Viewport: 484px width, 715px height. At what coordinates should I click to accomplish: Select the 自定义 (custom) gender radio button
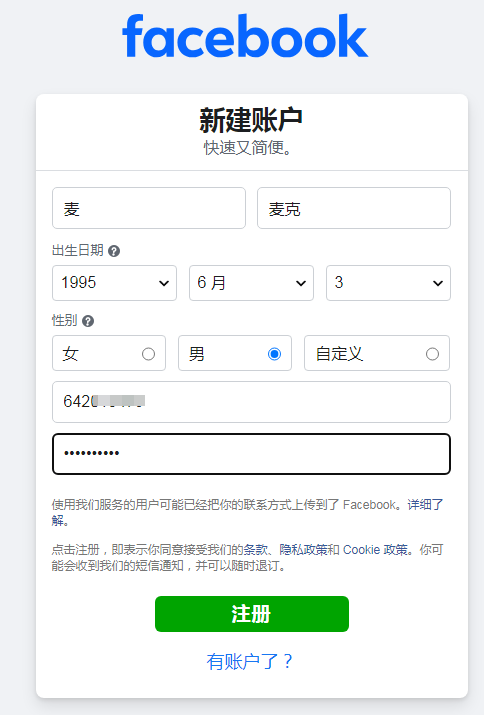click(x=432, y=354)
